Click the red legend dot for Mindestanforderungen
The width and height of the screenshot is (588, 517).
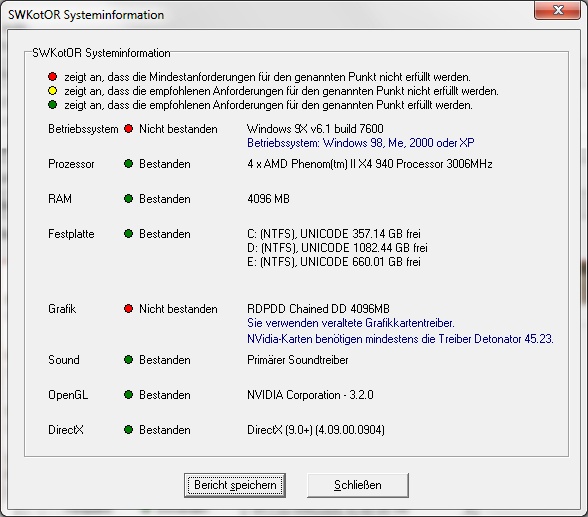[x=52, y=77]
